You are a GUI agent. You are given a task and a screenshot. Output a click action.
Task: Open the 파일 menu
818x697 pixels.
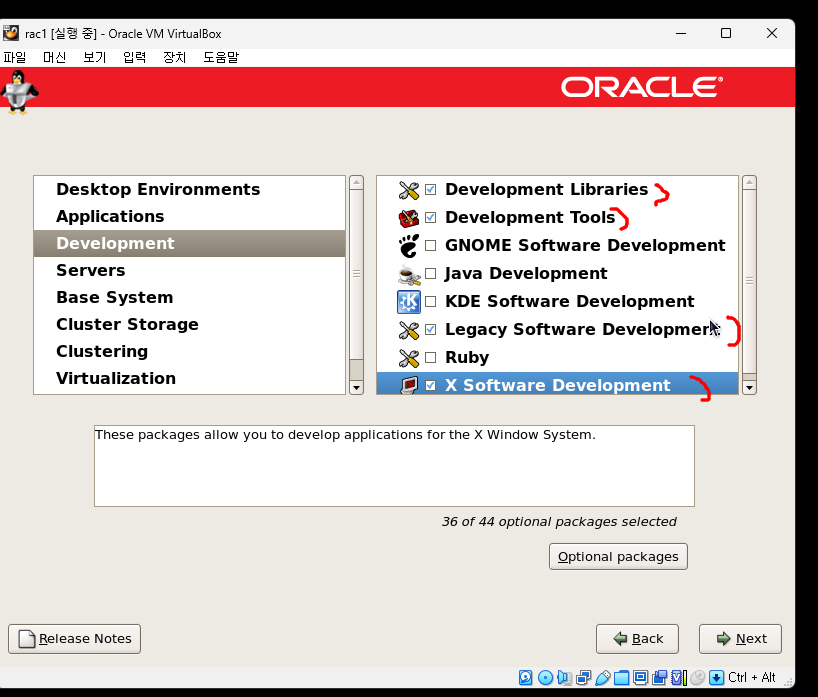click(15, 57)
